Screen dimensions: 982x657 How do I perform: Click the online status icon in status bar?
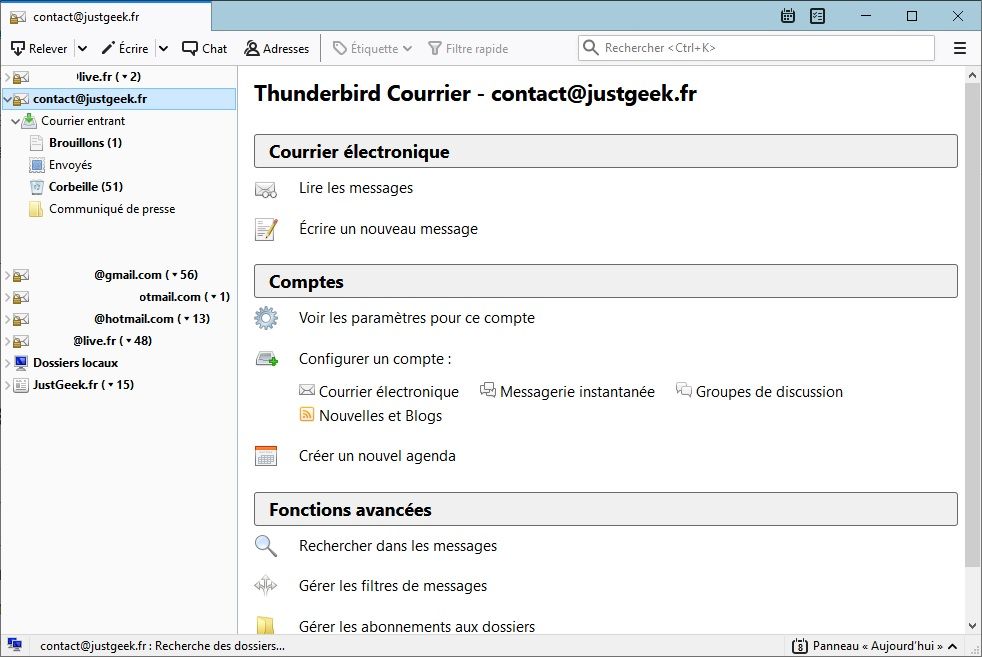coord(14,645)
